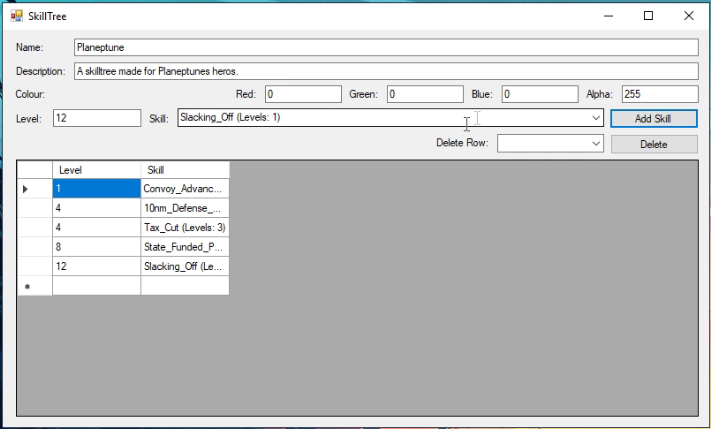Click the empty new-row Level cell
711x429 pixels.
coord(97,286)
